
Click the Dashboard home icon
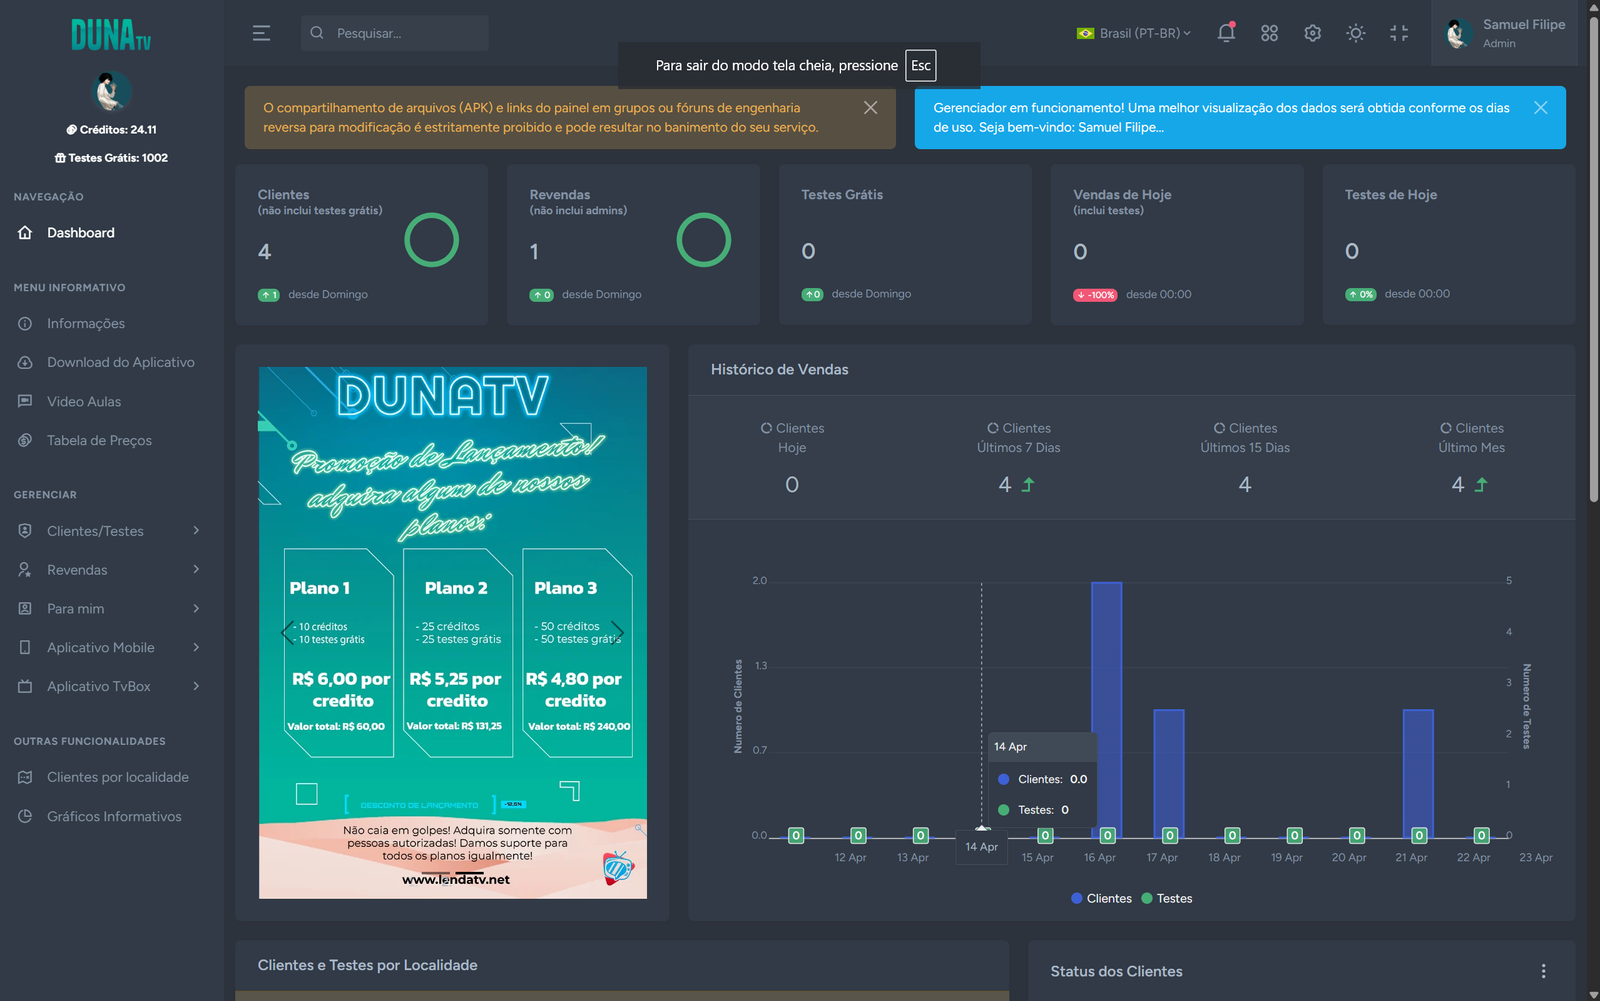(x=25, y=233)
